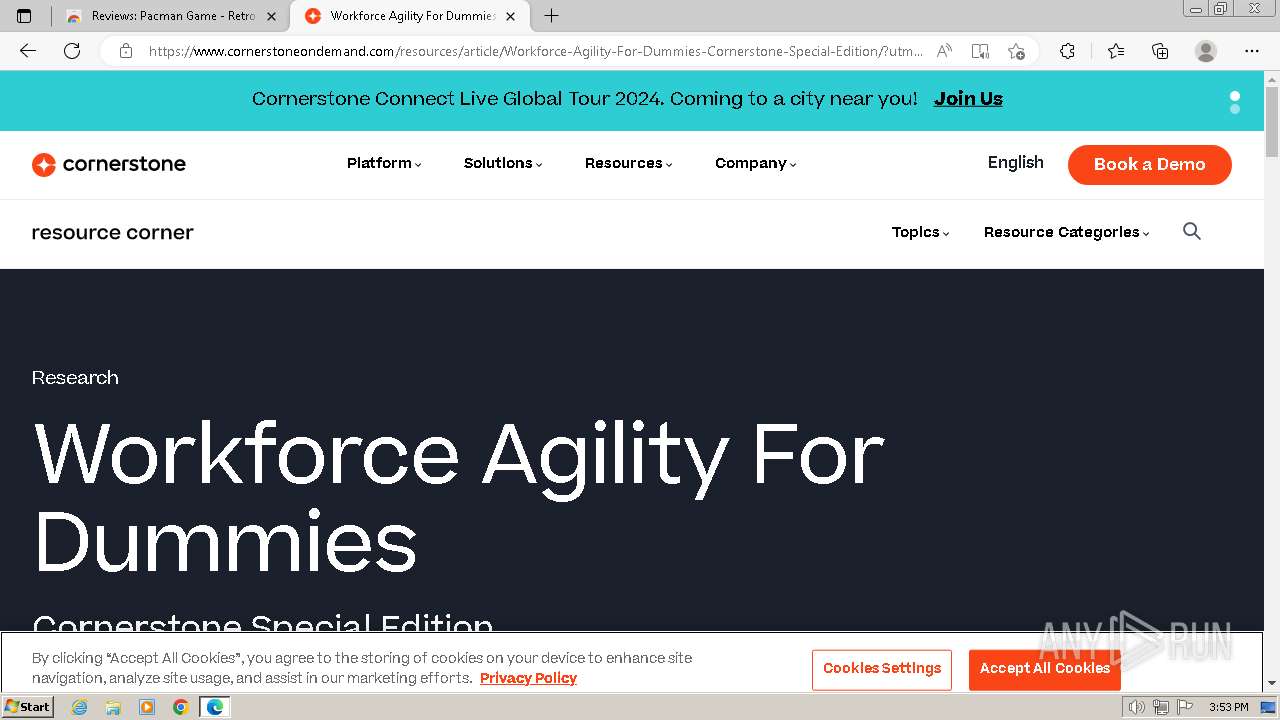Open the Extensions menu
Viewport: 1280px width, 720px height.
coord(1068,51)
